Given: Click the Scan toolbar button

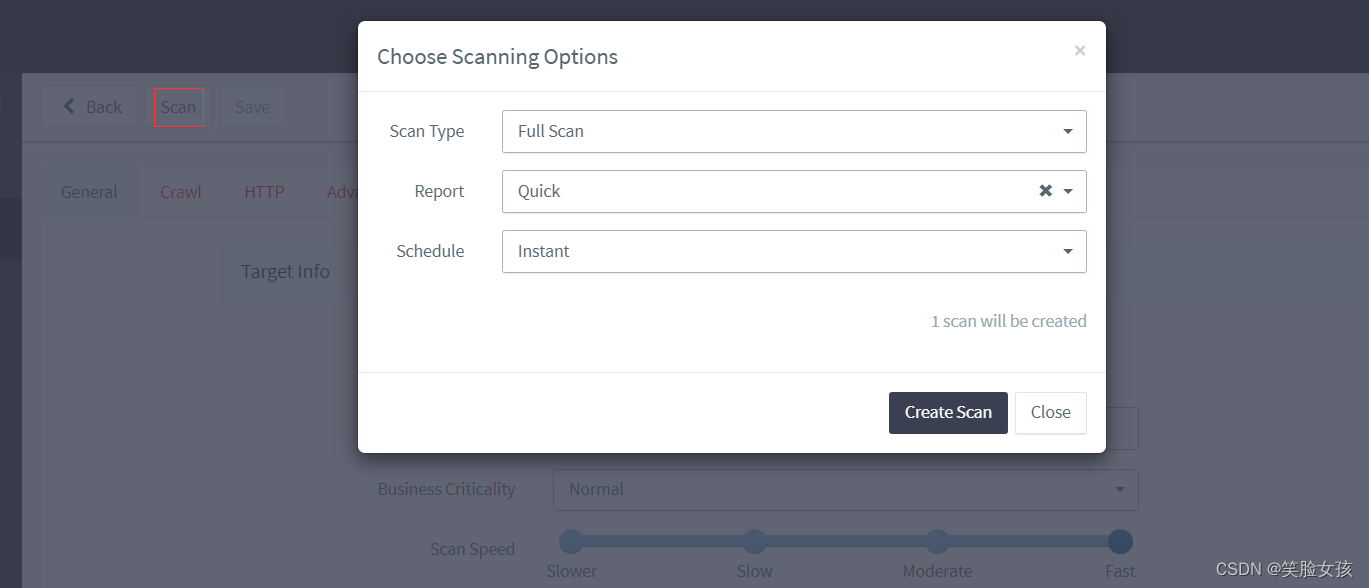Looking at the screenshot, I should point(178,107).
